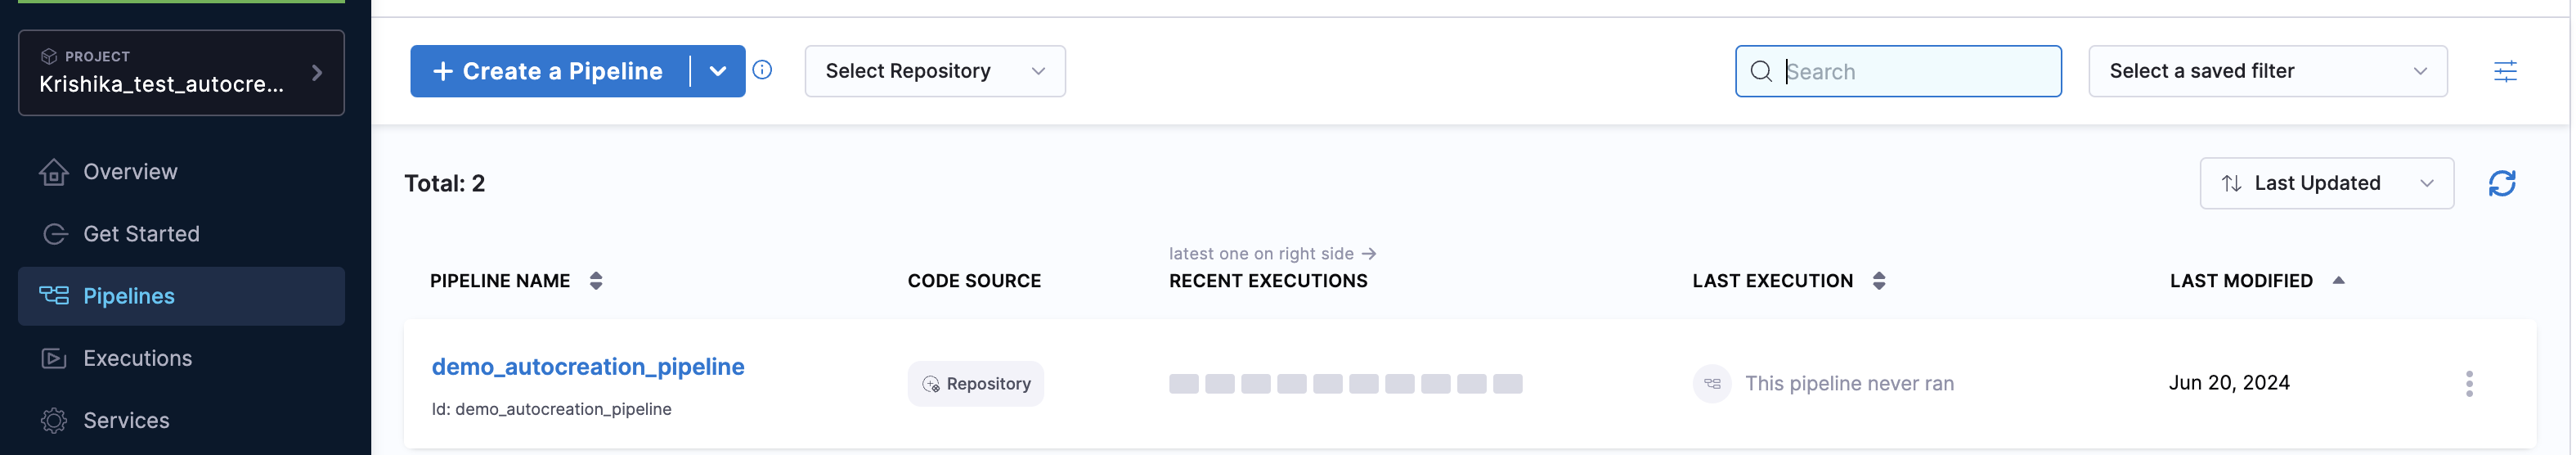The height and width of the screenshot is (455, 2576).
Task: Toggle sort by Pipeline Name column
Action: click(x=596, y=281)
